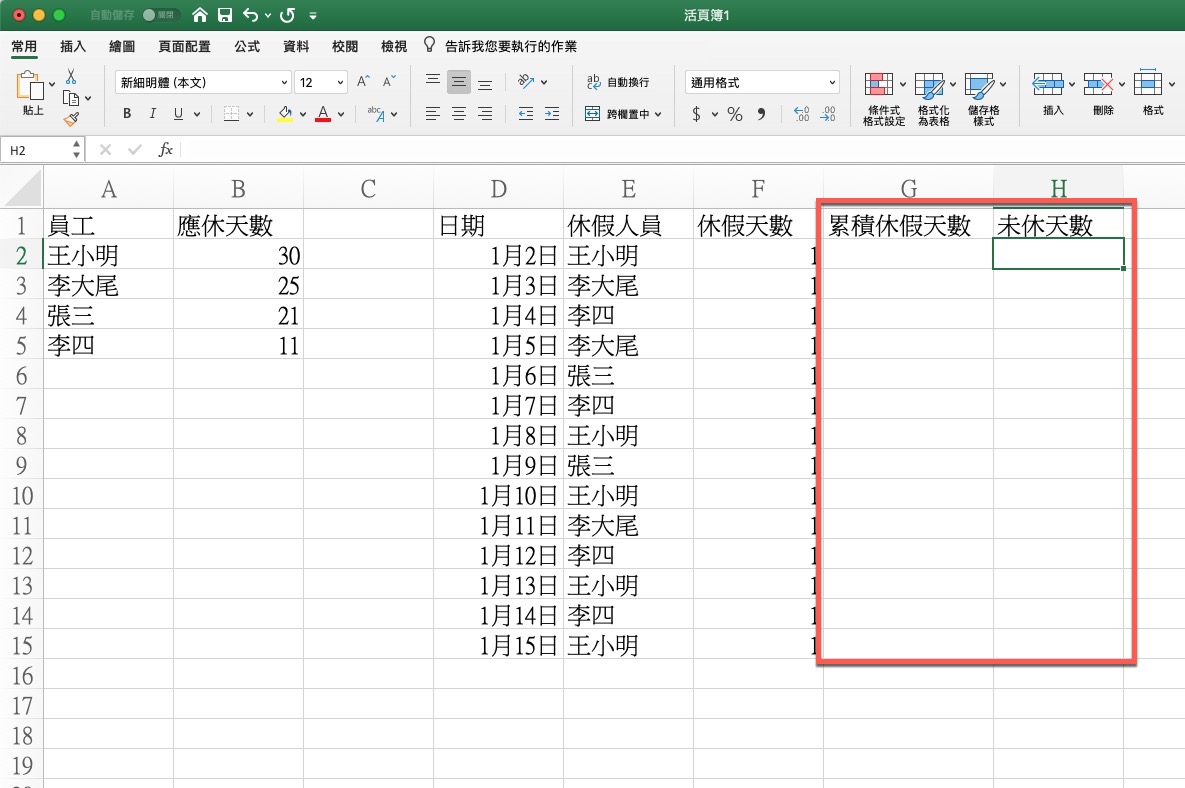Align cell text right

pos(485,114)
